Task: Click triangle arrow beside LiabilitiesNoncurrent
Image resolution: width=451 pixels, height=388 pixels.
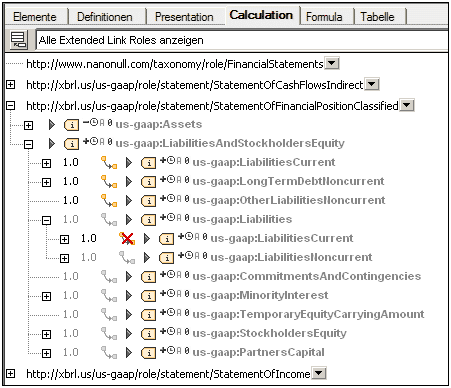Action: tap(147, 258)
